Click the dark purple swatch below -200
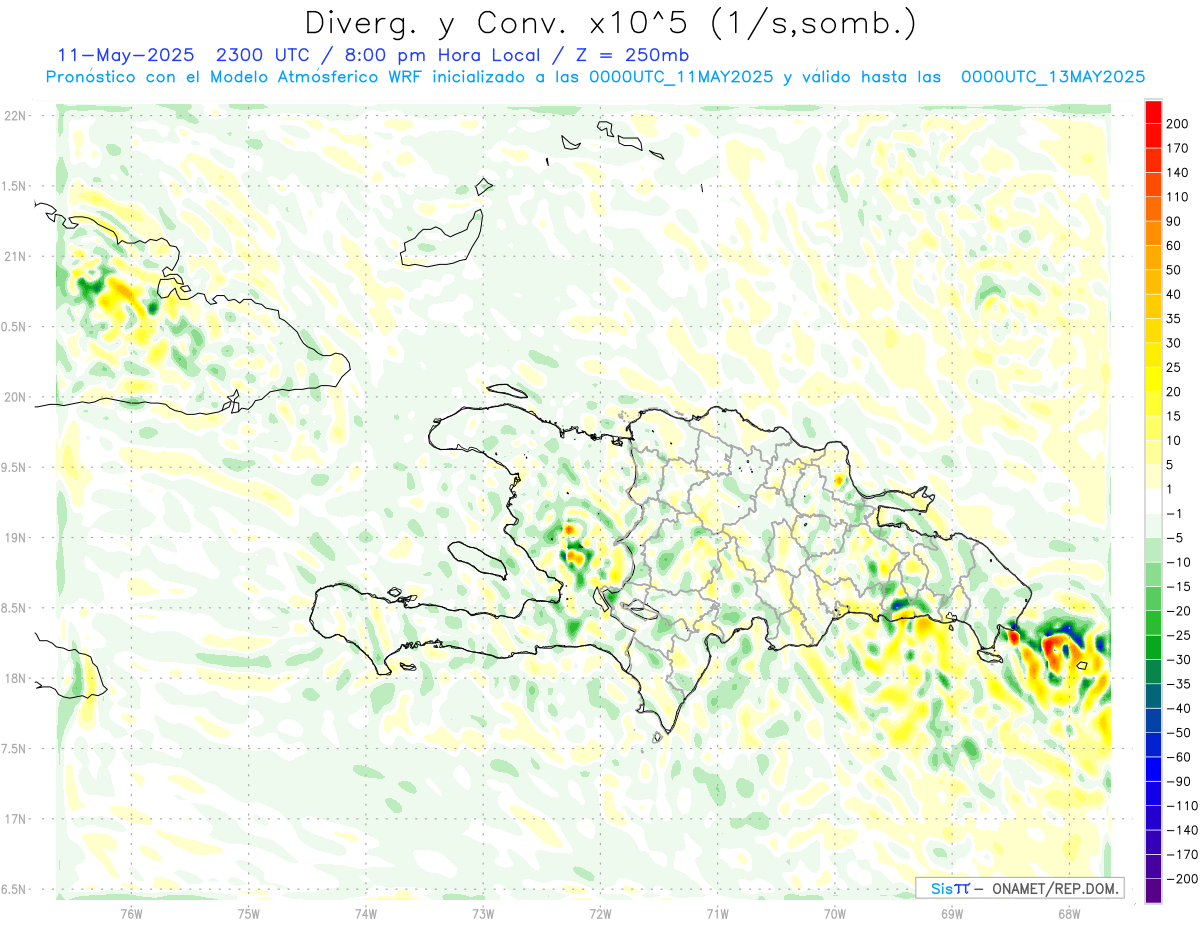The height and width of the screenshot is (927, 1200). pos(1153,890)
